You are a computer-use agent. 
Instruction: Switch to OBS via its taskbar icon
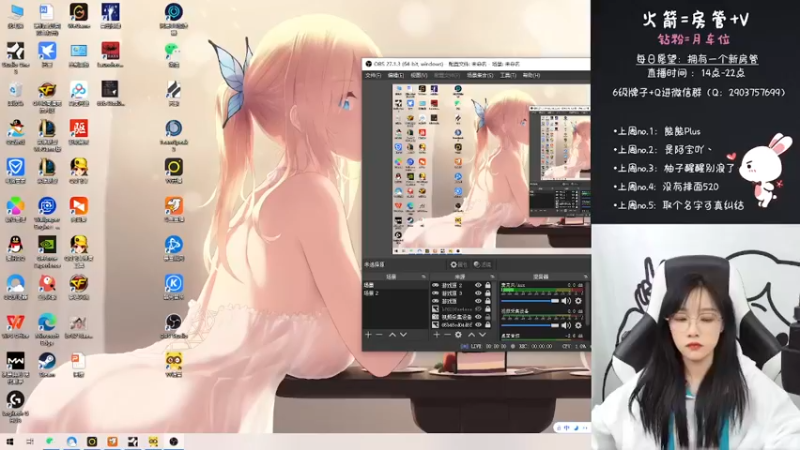pos(173,442)
